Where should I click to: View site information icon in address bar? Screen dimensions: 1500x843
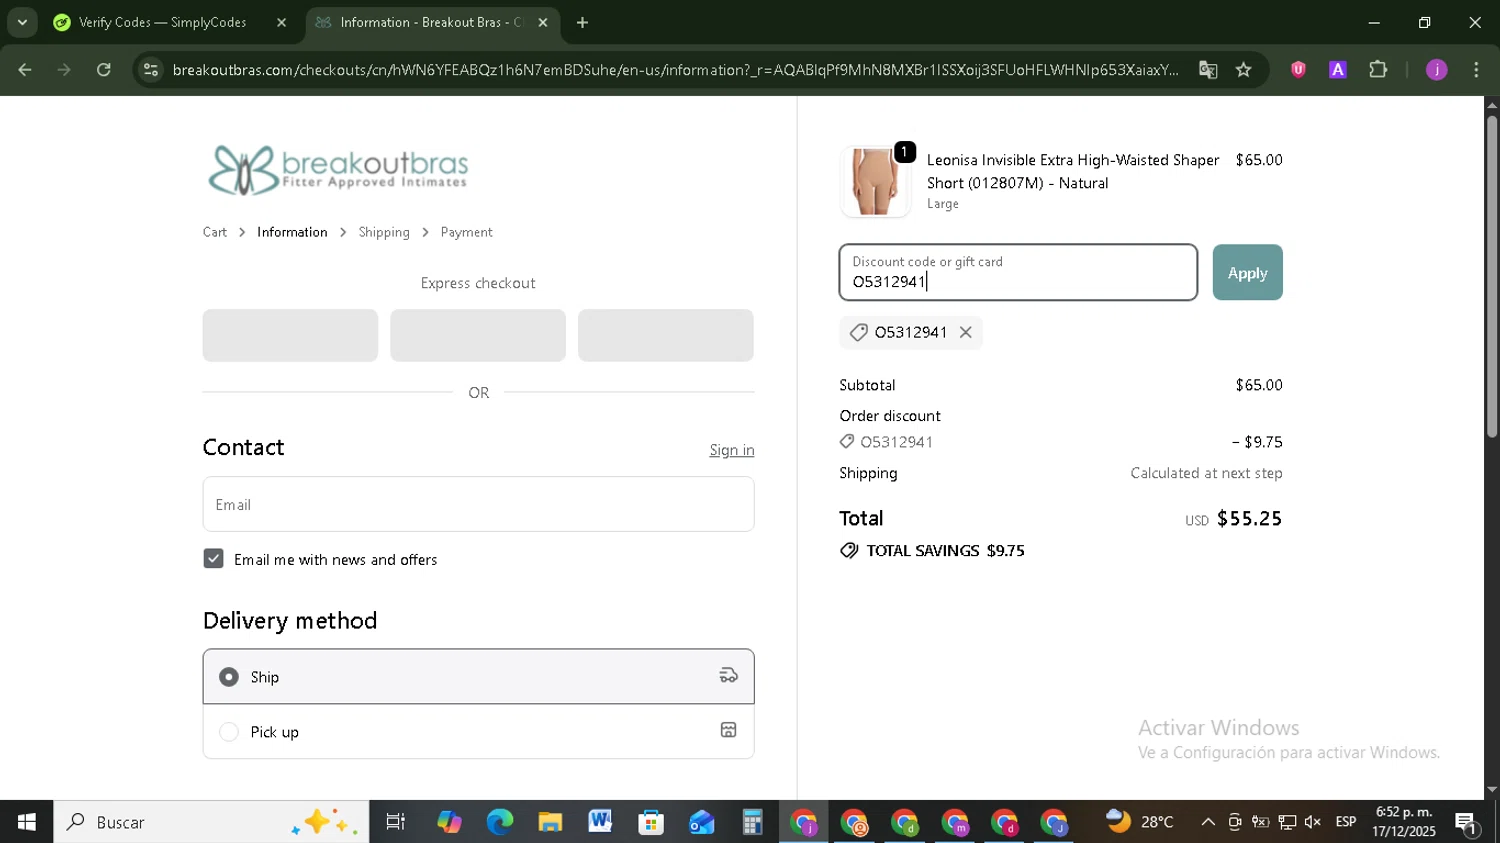tap(151, 70)
